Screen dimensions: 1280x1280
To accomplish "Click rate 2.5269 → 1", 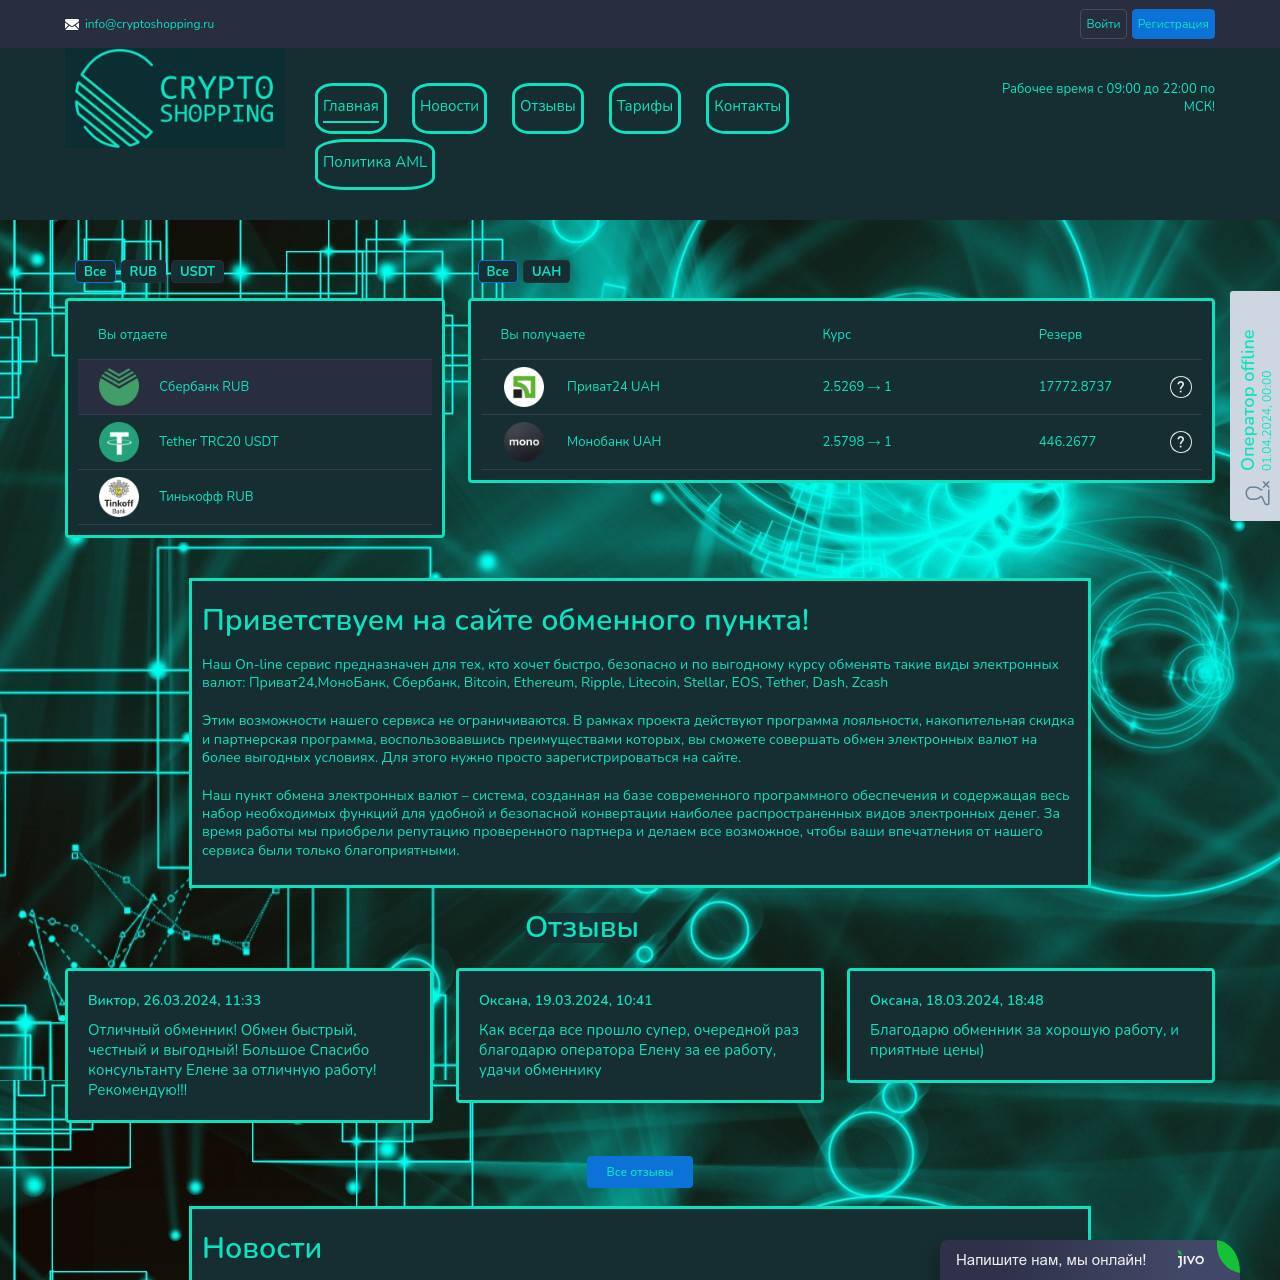I will pos(857,387).
